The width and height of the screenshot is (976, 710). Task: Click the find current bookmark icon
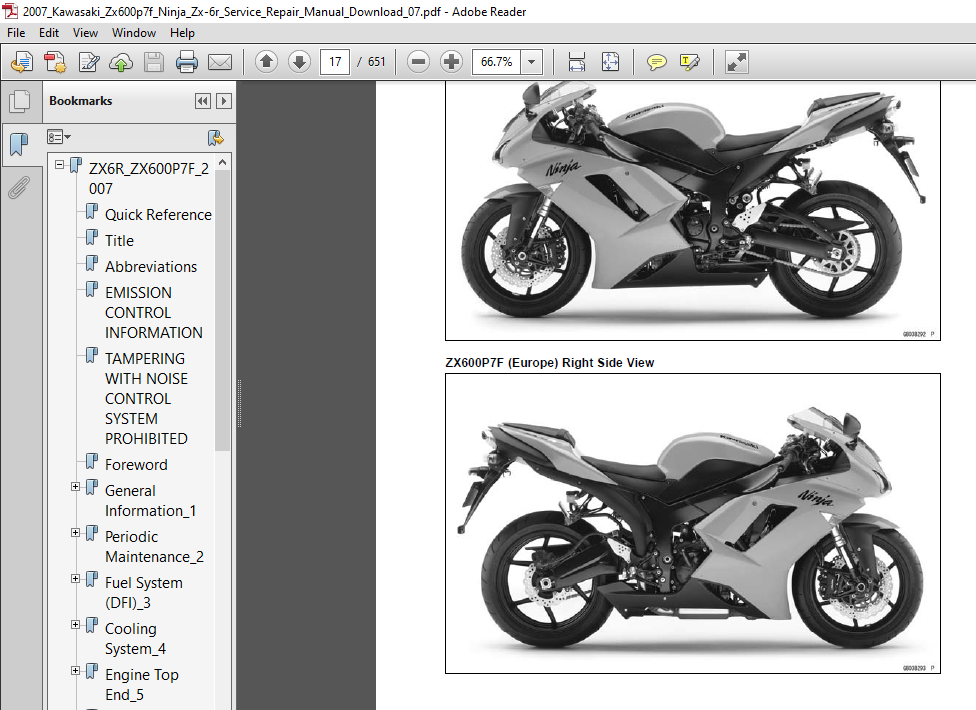[215, 138]
